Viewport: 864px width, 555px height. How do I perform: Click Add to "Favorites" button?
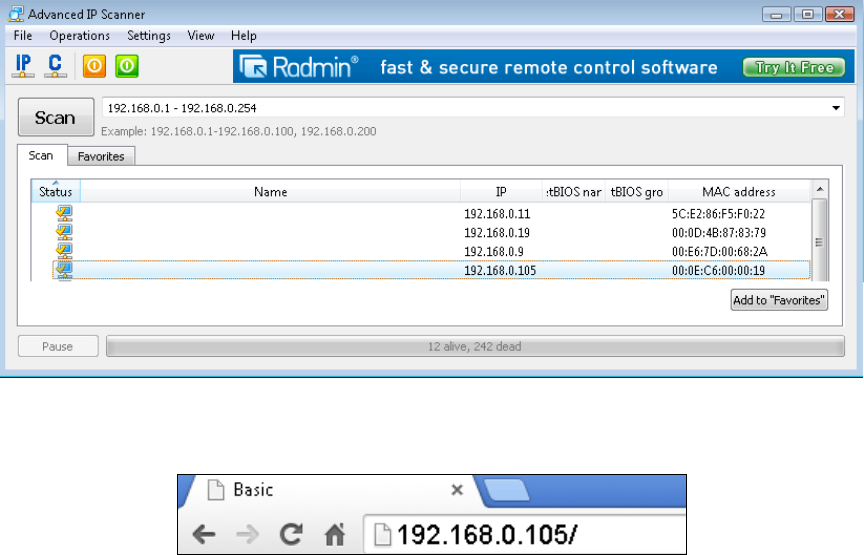(x=779, y=300)
